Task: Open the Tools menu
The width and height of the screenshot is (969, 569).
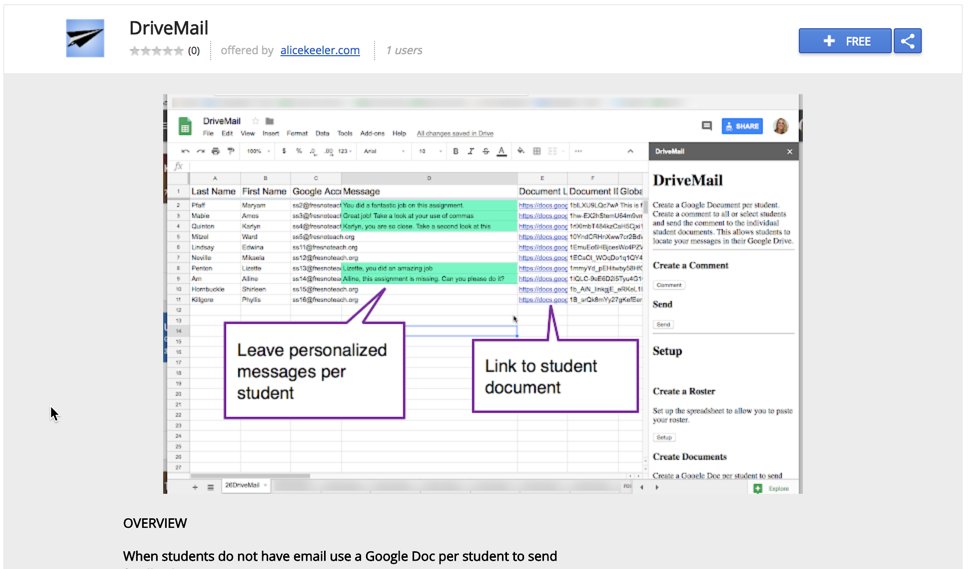Action: click(345, 133)
